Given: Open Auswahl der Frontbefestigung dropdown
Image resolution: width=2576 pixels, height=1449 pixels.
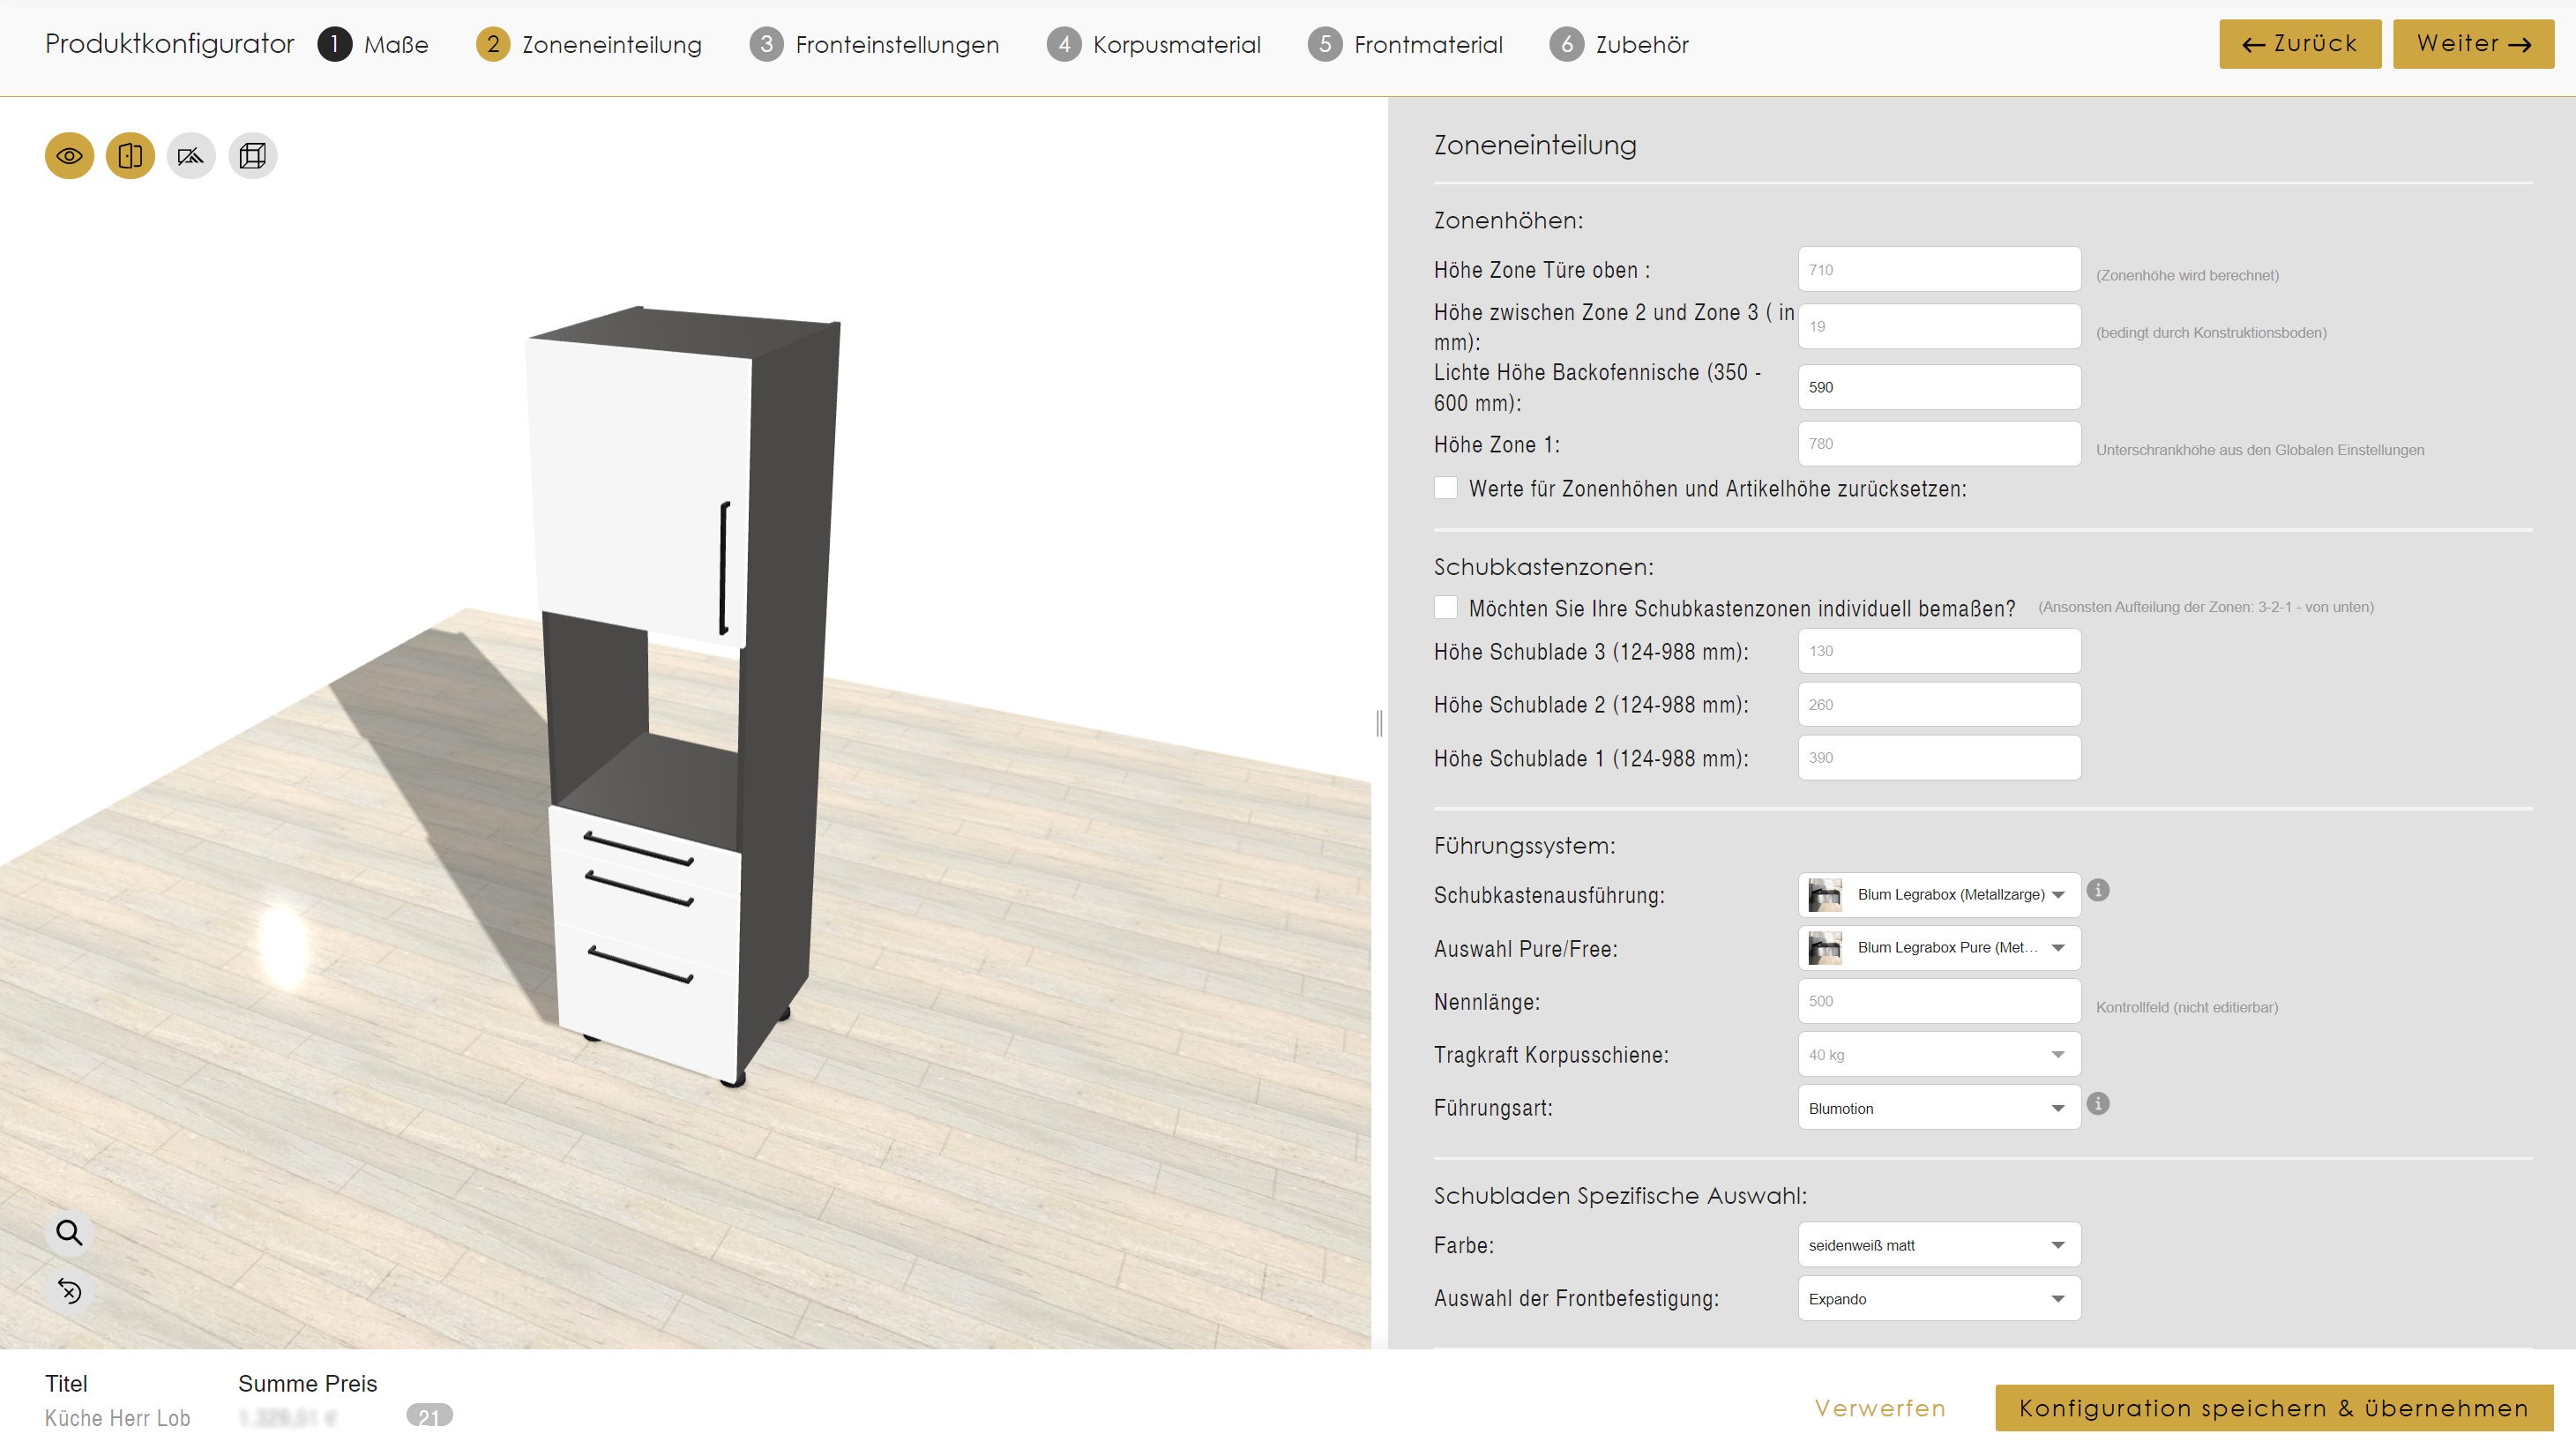Looking at the screenshot, I should click(1938, 1298).
